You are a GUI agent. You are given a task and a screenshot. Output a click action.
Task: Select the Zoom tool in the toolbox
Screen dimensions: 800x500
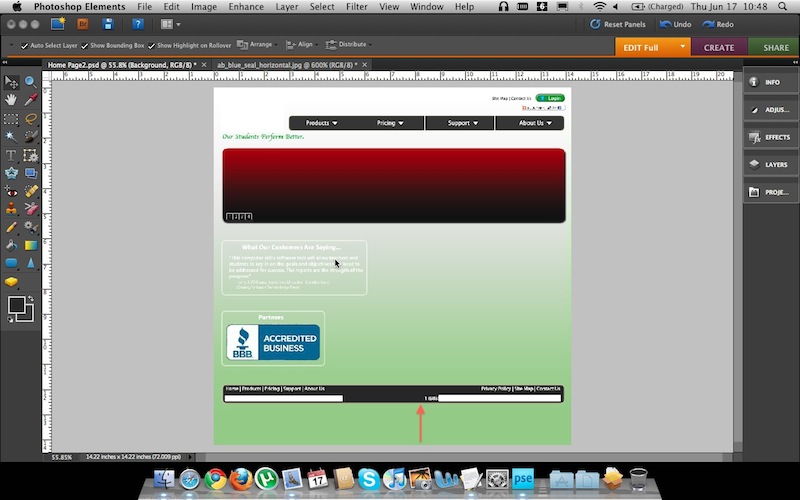30,82
